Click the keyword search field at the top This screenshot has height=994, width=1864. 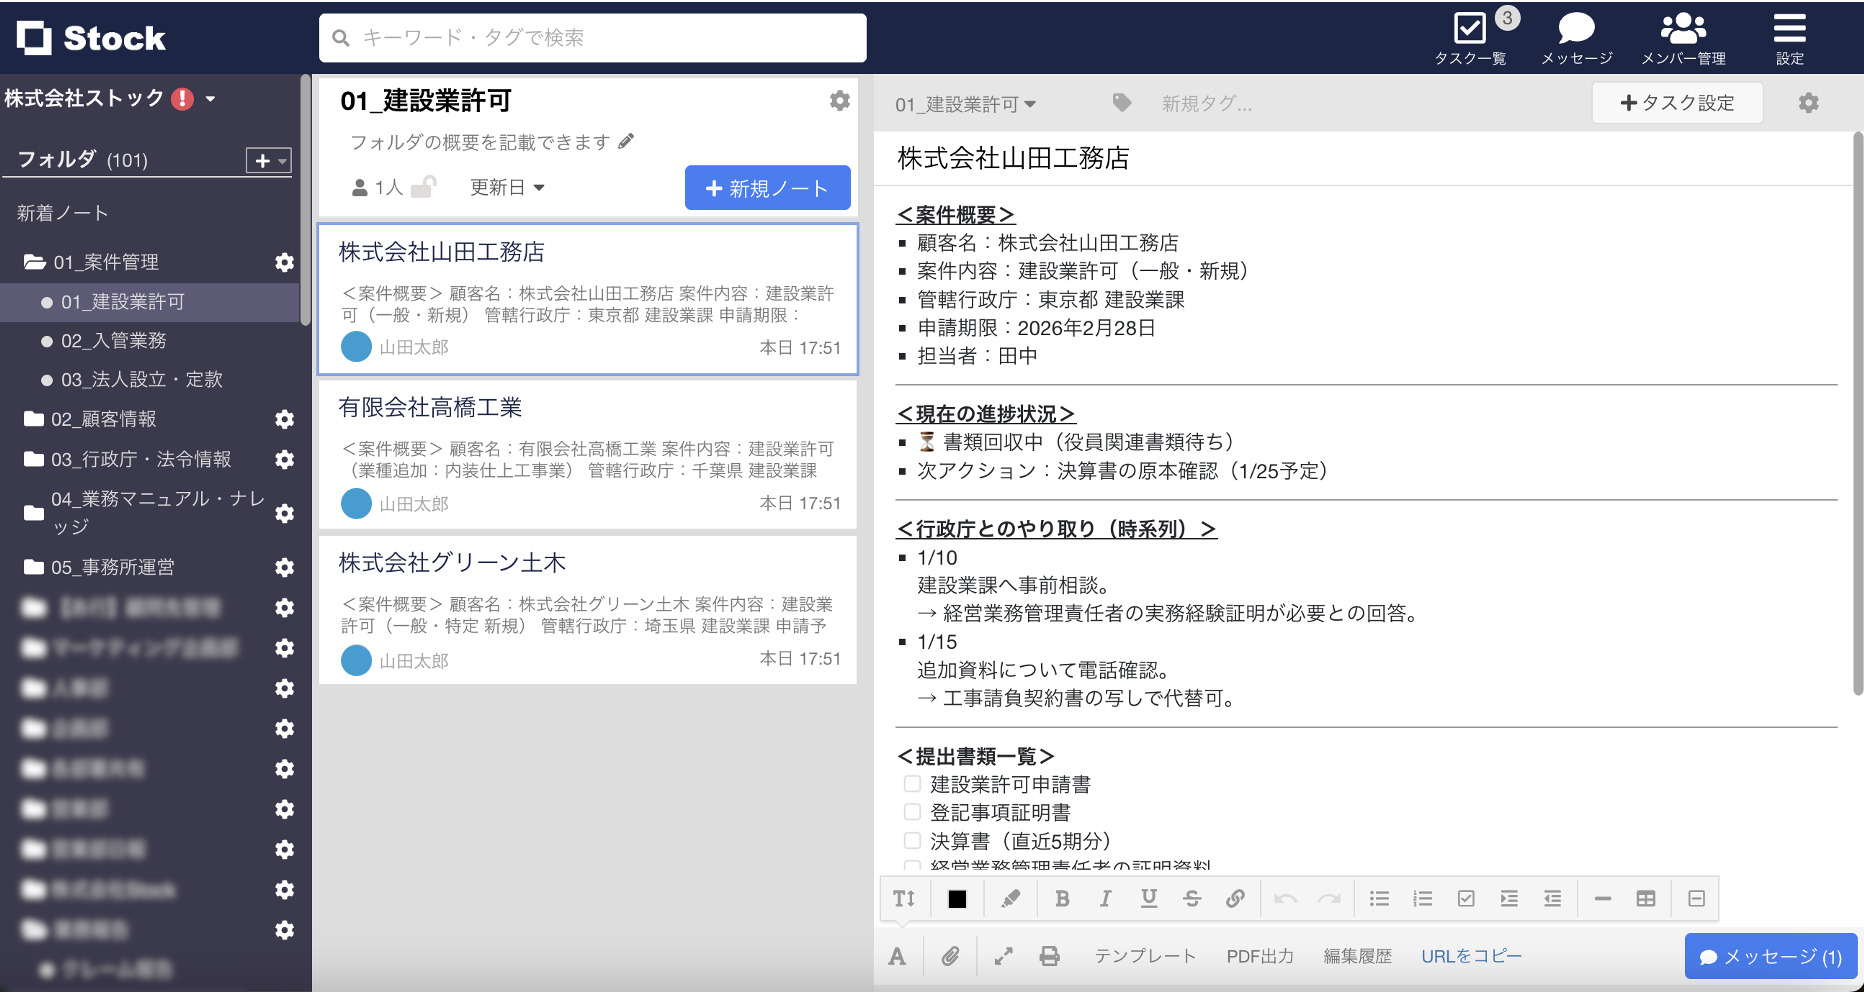pos(592,37)
